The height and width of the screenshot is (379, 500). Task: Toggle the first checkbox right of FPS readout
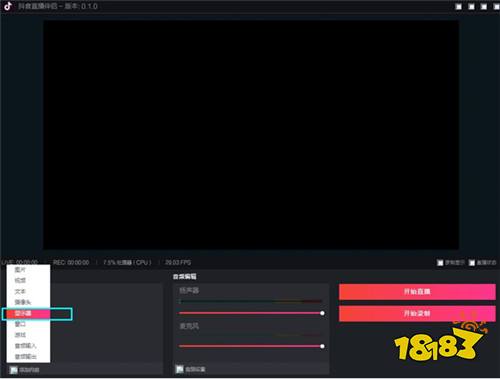point(440,263)
